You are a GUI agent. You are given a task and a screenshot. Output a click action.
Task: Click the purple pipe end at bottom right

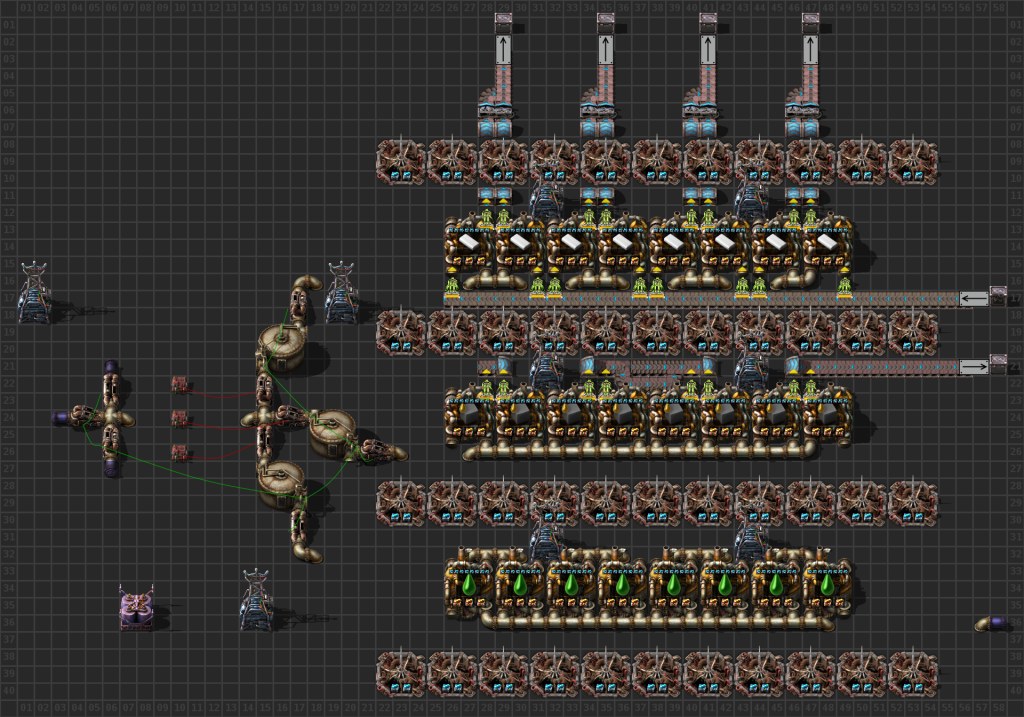[995, 622]
